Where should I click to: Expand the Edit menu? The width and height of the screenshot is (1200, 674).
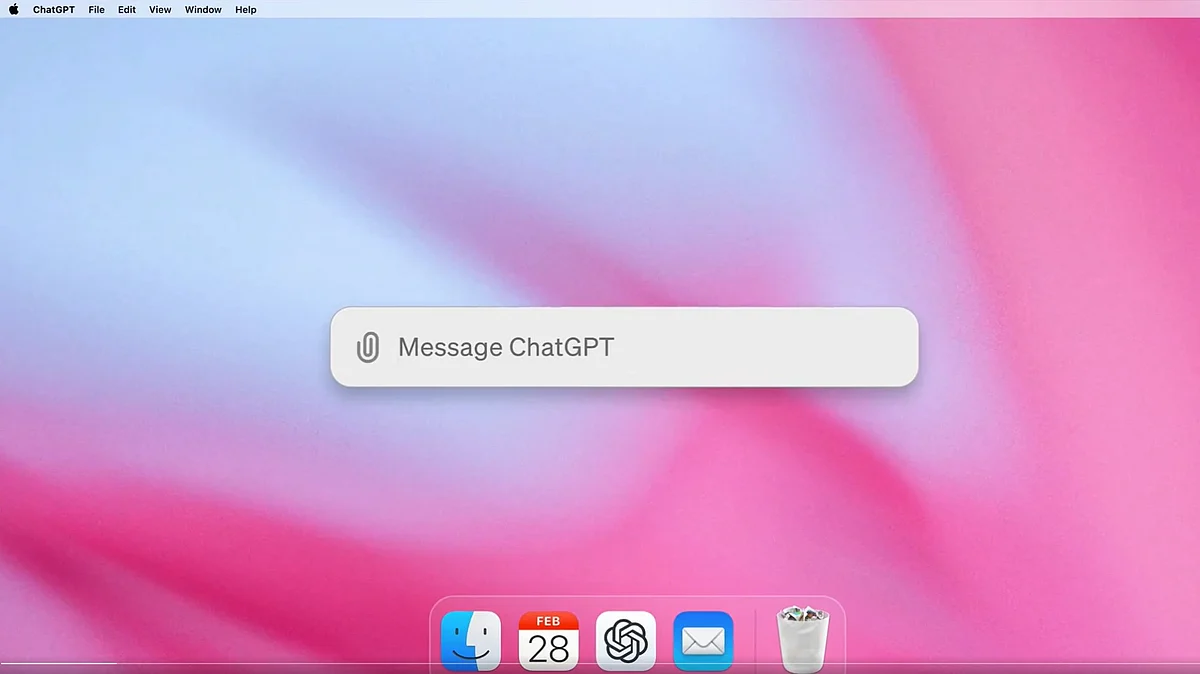(x=127, y=10)
